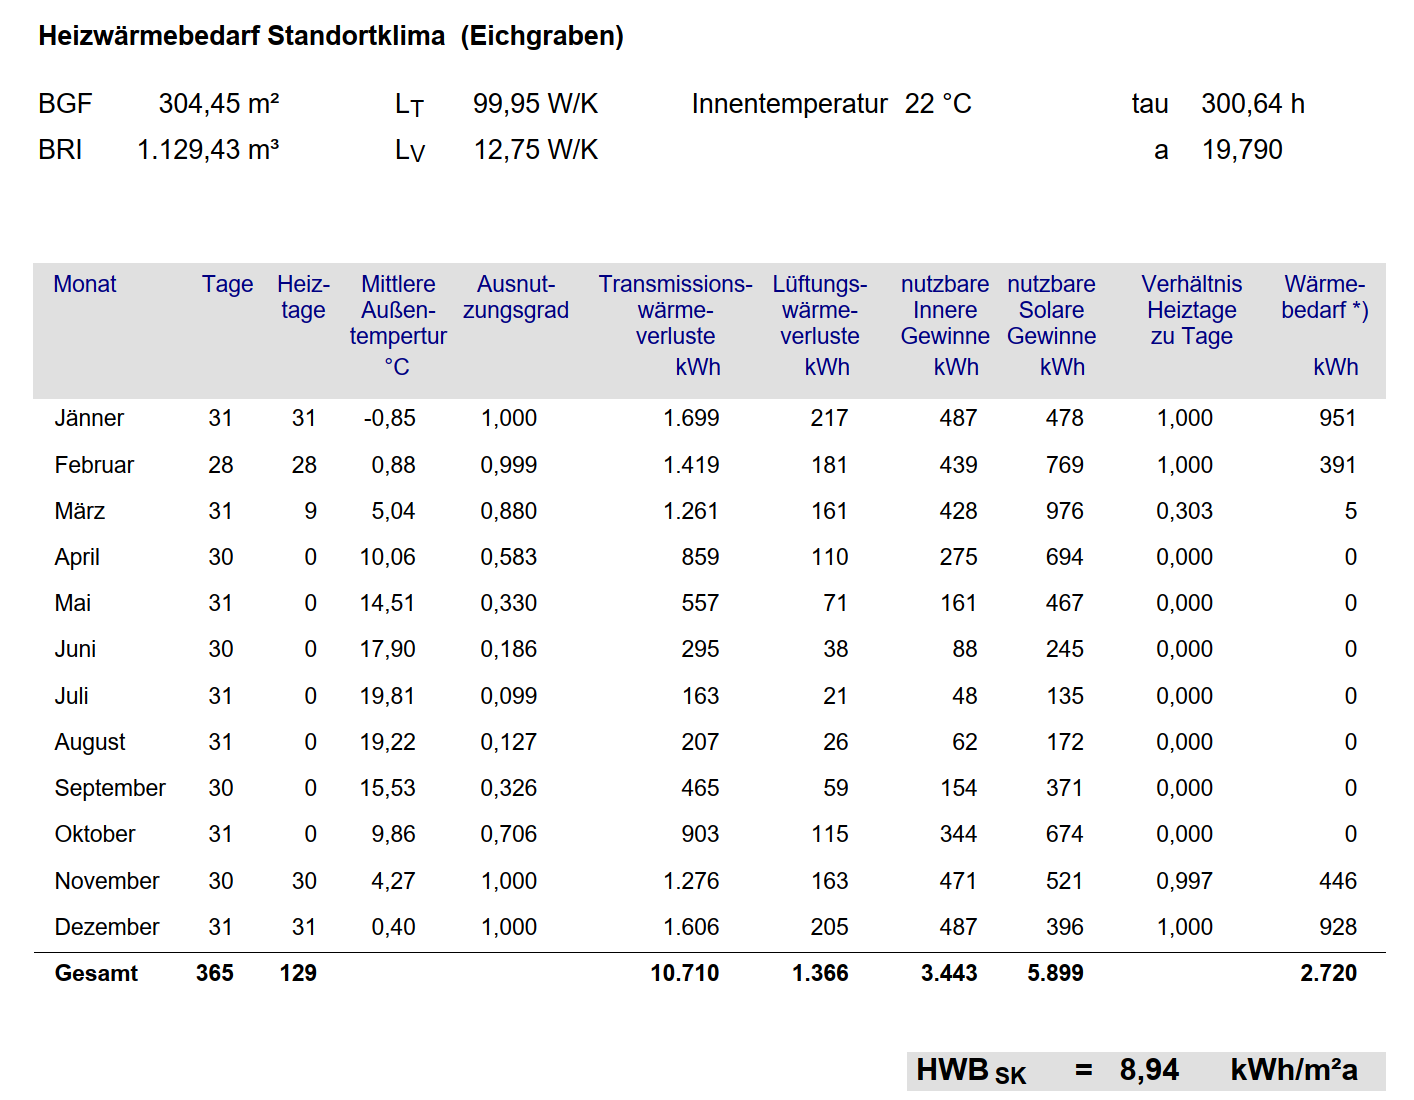Click the LV value 12,75 W/K
This screenshot has height=1100, width=1414.
point(535,150)
